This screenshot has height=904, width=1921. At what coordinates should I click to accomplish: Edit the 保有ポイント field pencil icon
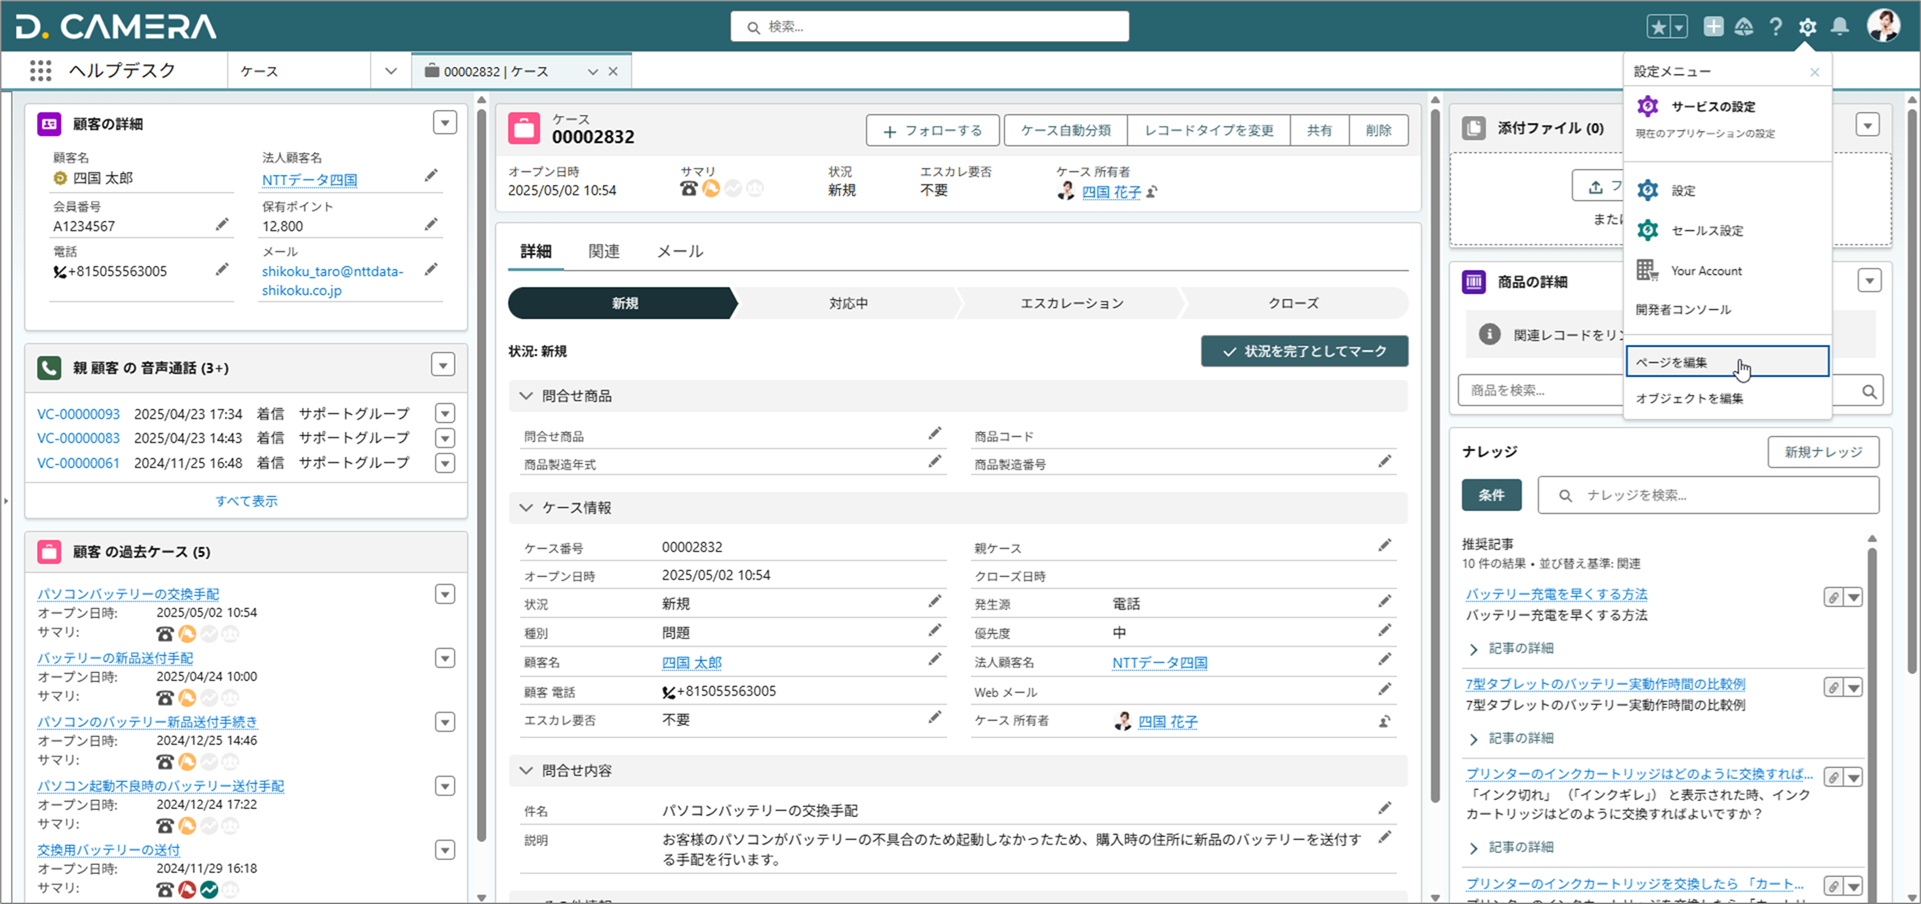coord(431,224)
